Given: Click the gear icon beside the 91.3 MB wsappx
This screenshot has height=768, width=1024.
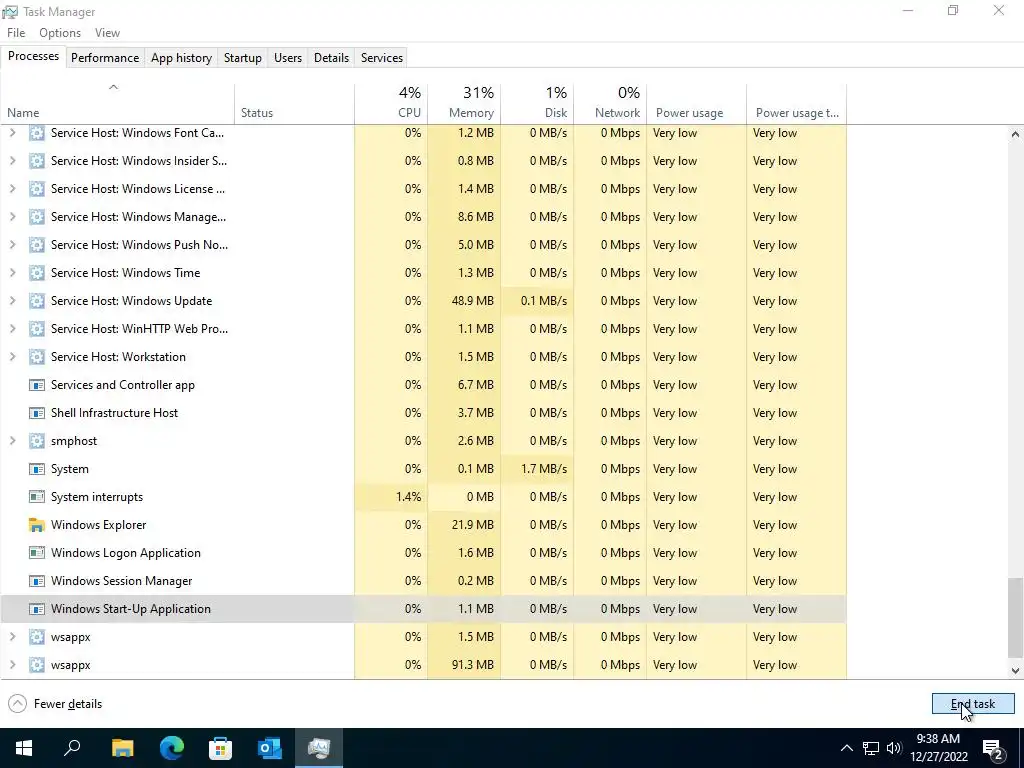Looking at the screenshot, I should (x=37, y=665).
